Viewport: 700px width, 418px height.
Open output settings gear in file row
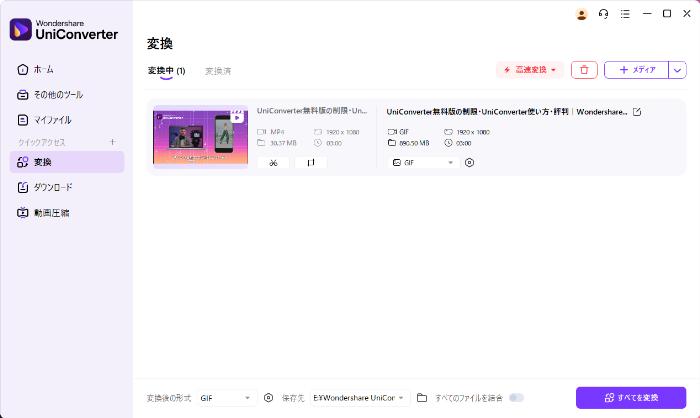469,163
